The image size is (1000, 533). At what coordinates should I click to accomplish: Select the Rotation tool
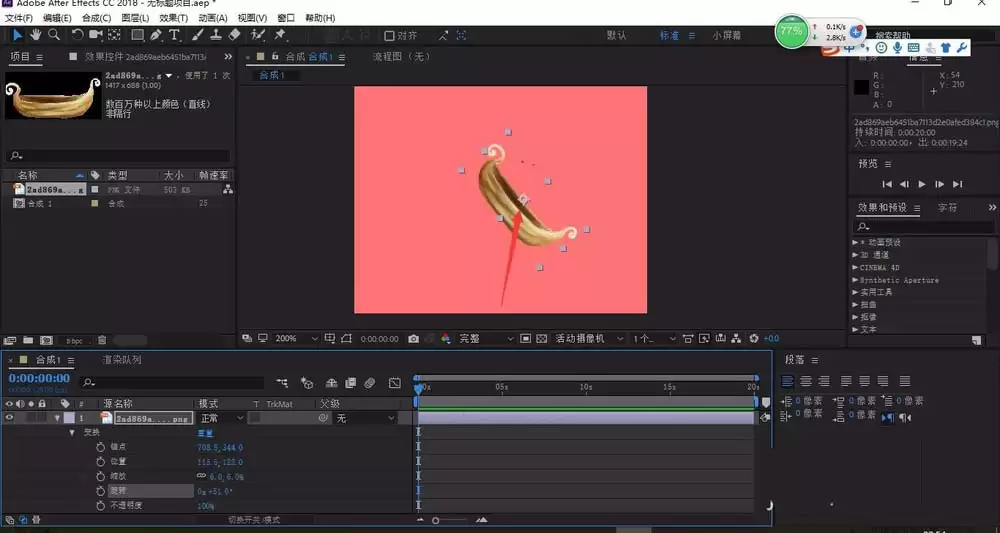click(77, 35)
